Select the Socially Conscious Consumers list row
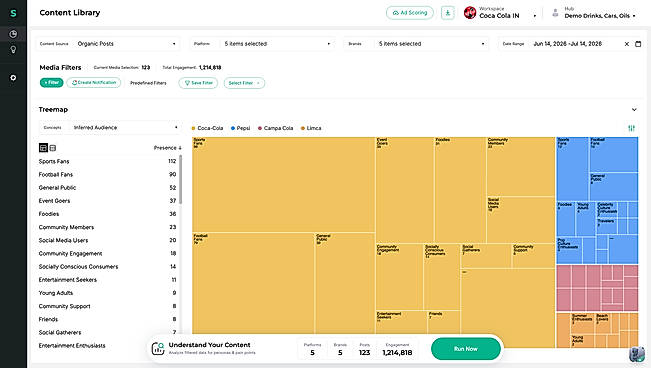651x368 pixels. 107,267
